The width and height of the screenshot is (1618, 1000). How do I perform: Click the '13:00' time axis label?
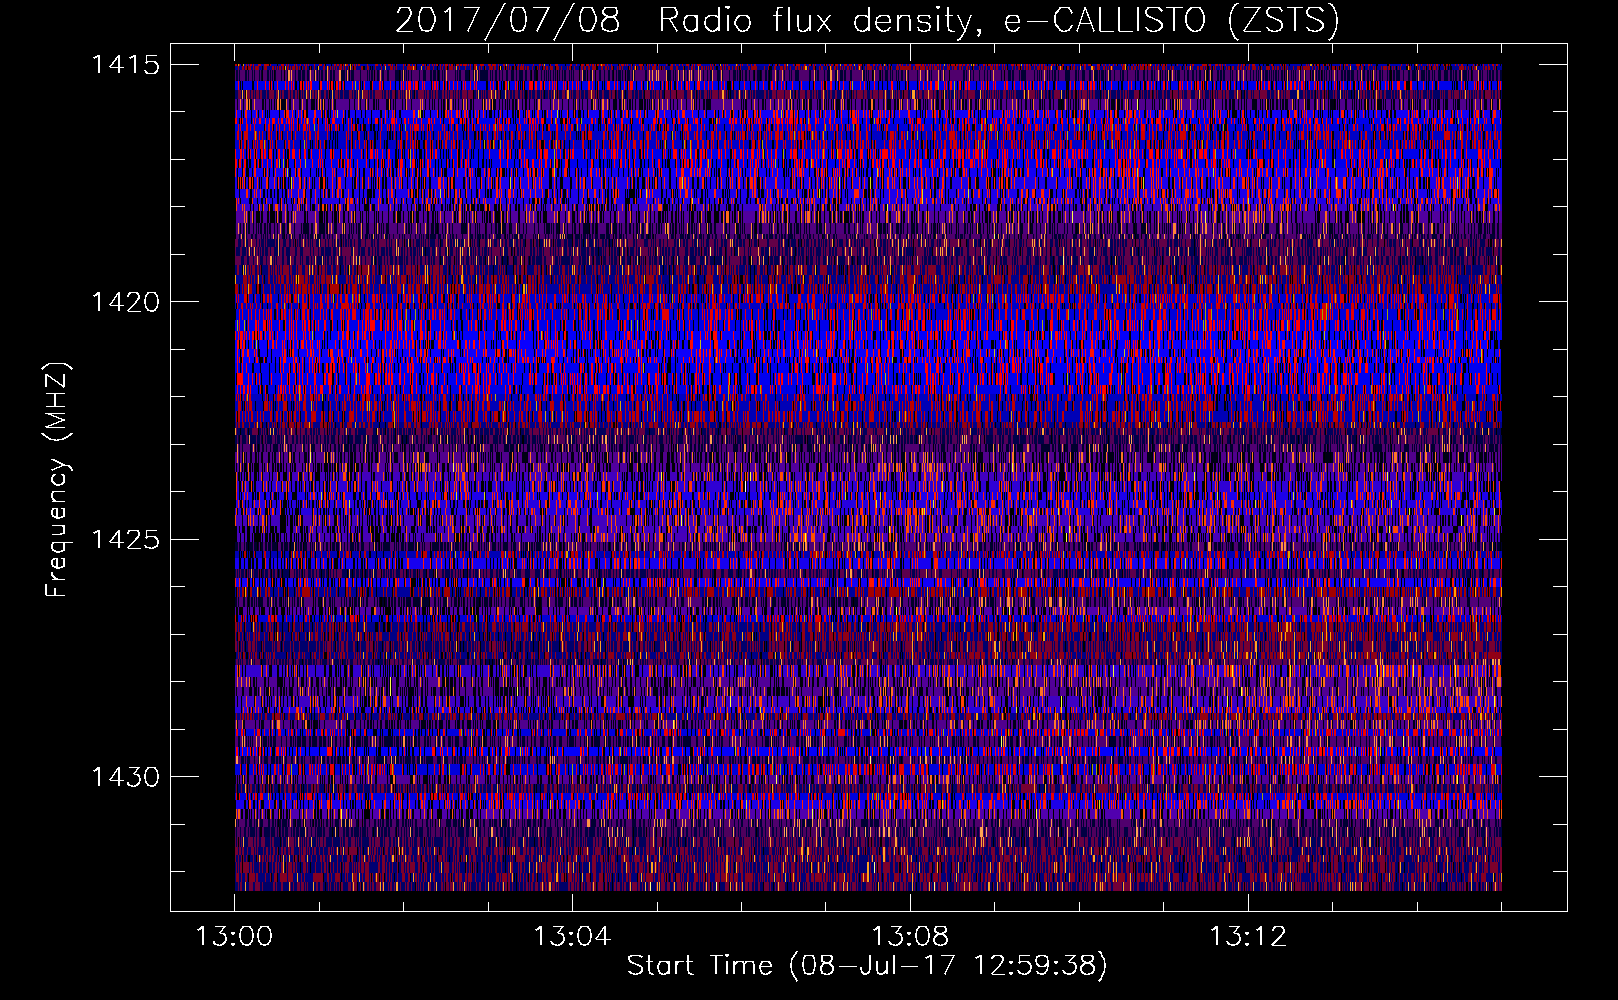(234, 937)
